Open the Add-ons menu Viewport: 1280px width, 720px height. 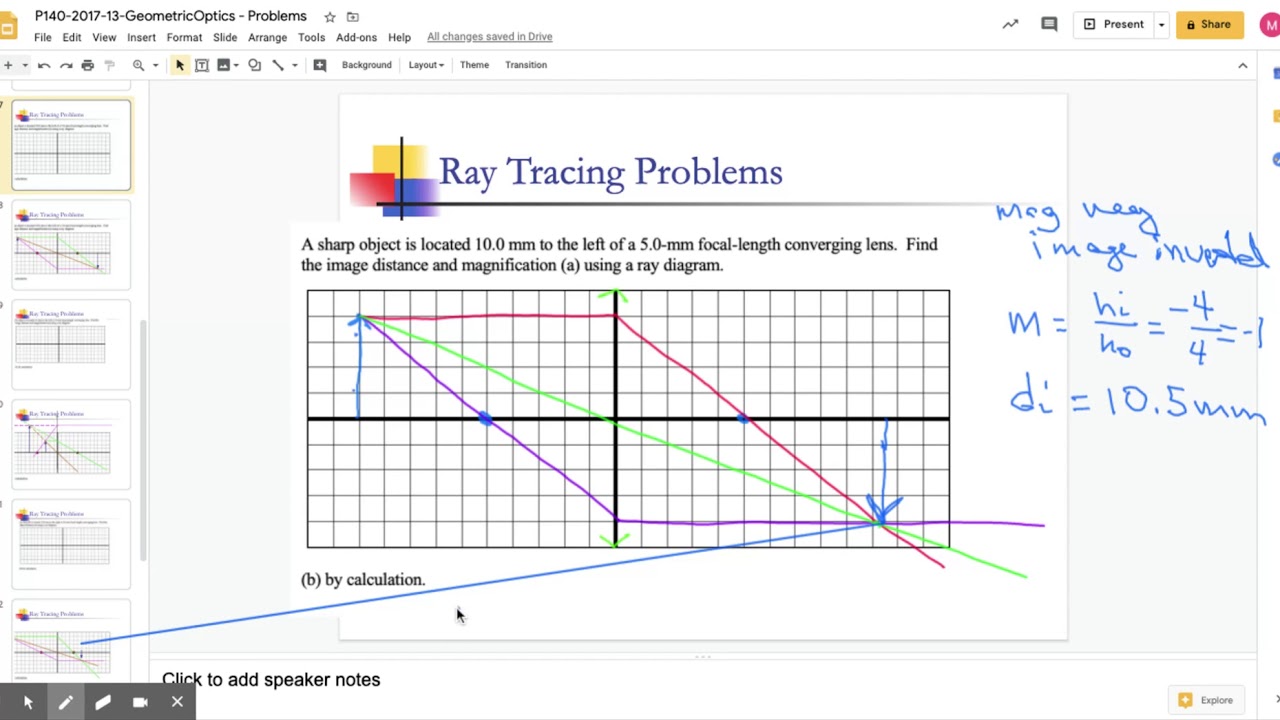click(x=357, y=37)
